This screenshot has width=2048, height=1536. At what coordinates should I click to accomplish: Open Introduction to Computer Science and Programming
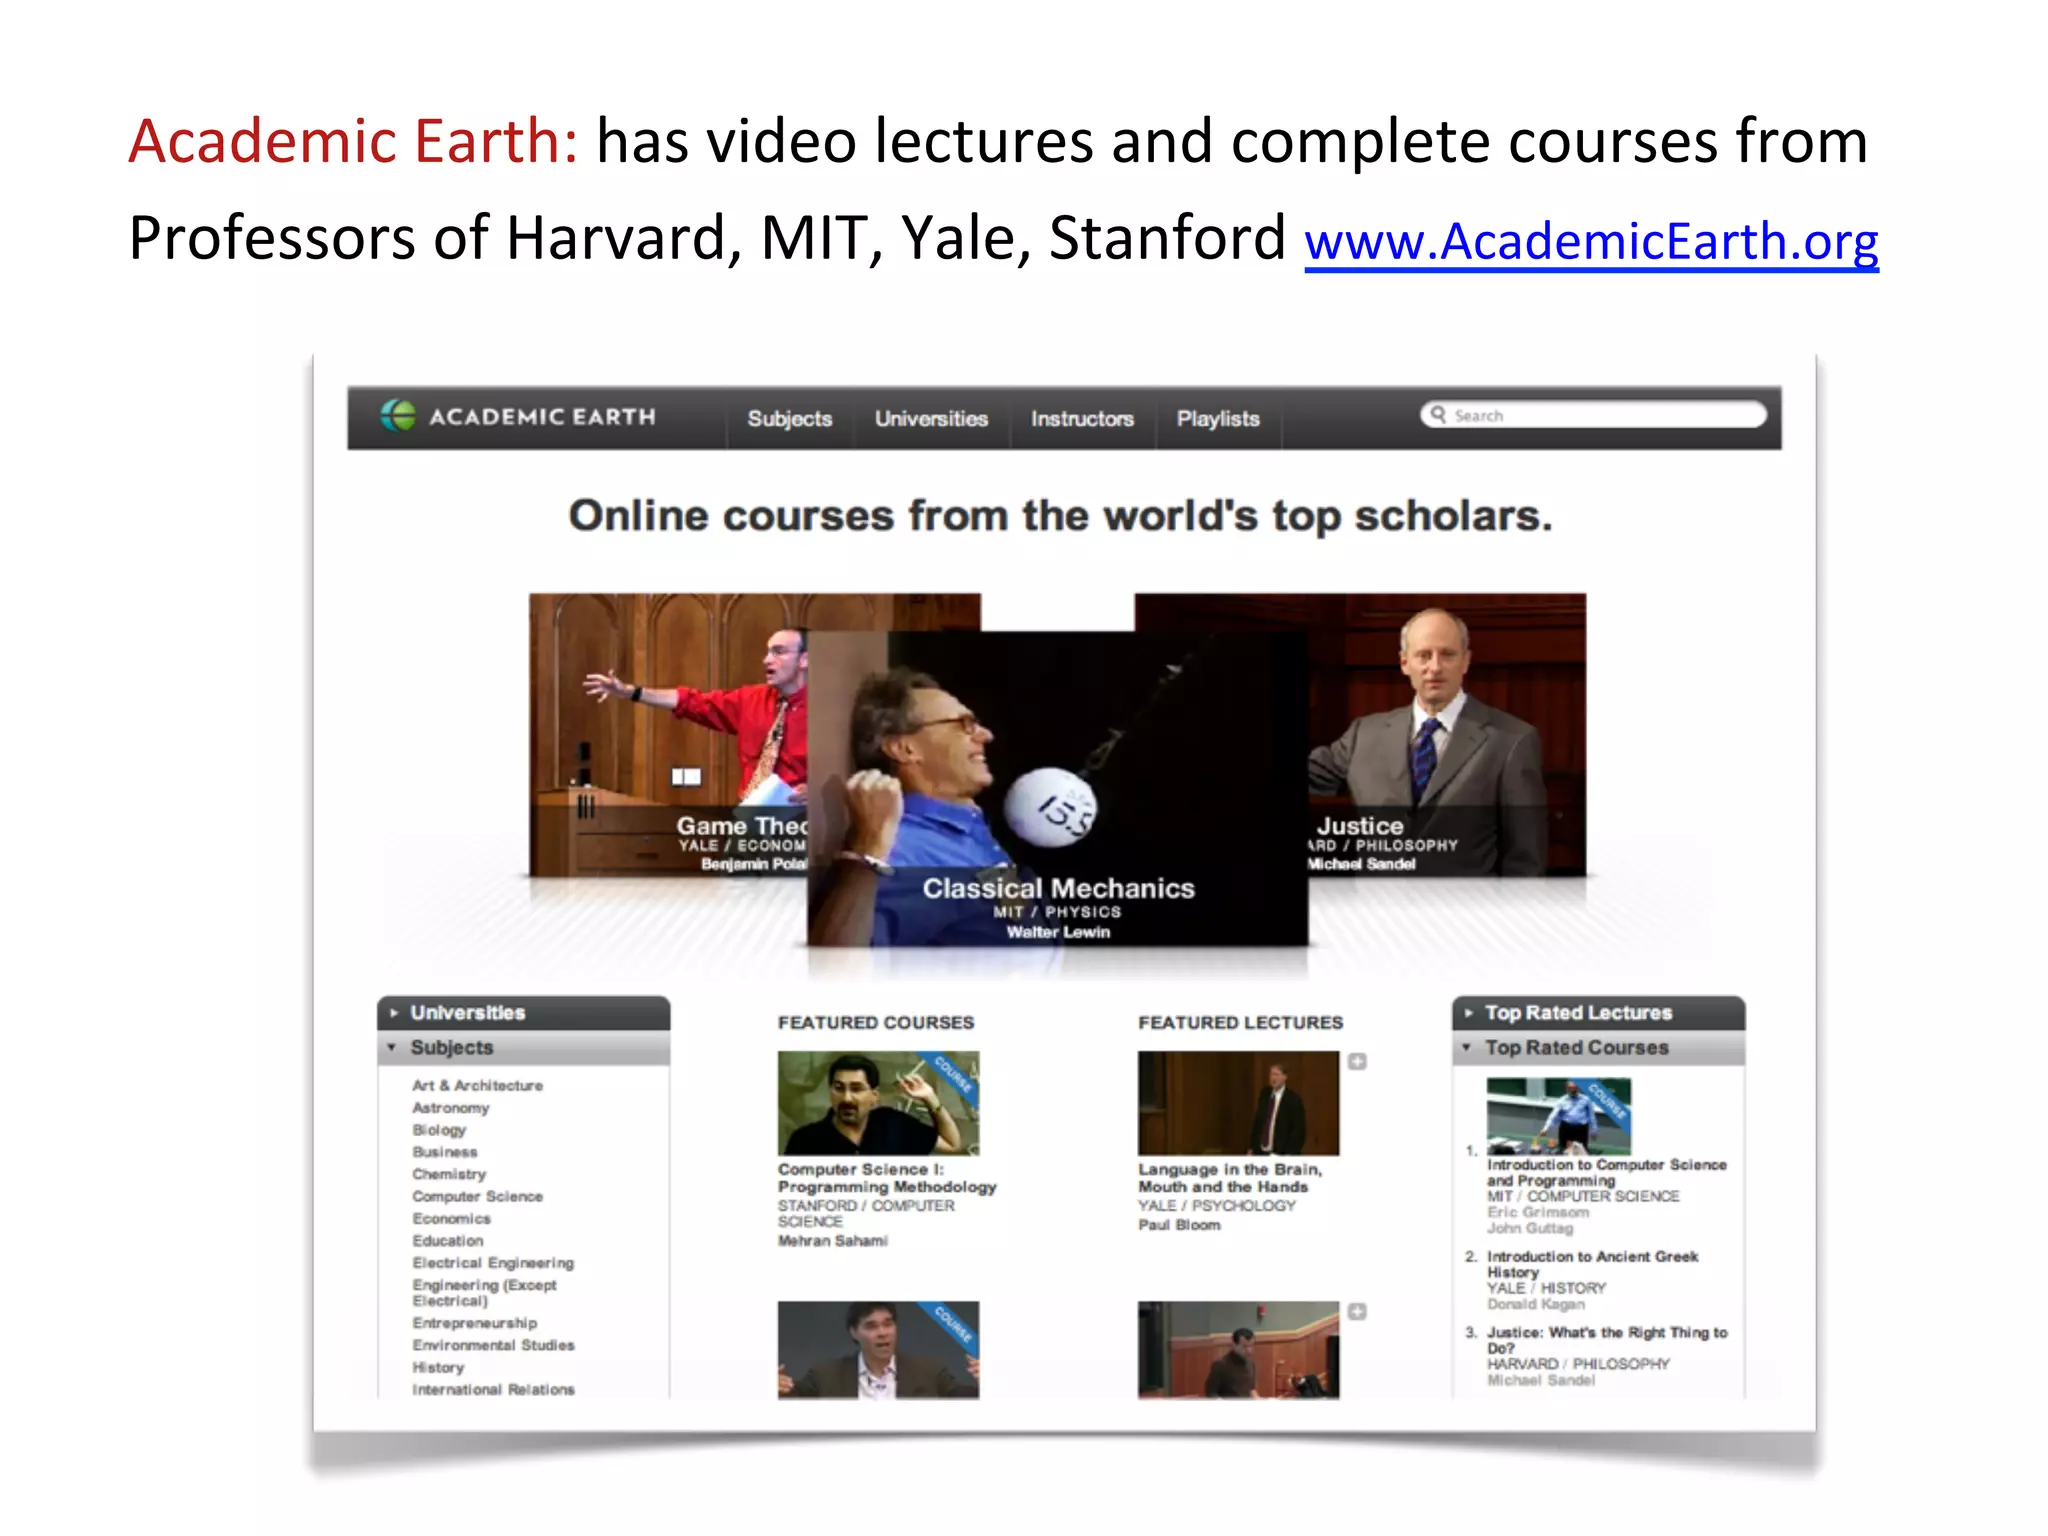click(1606, 1172)
